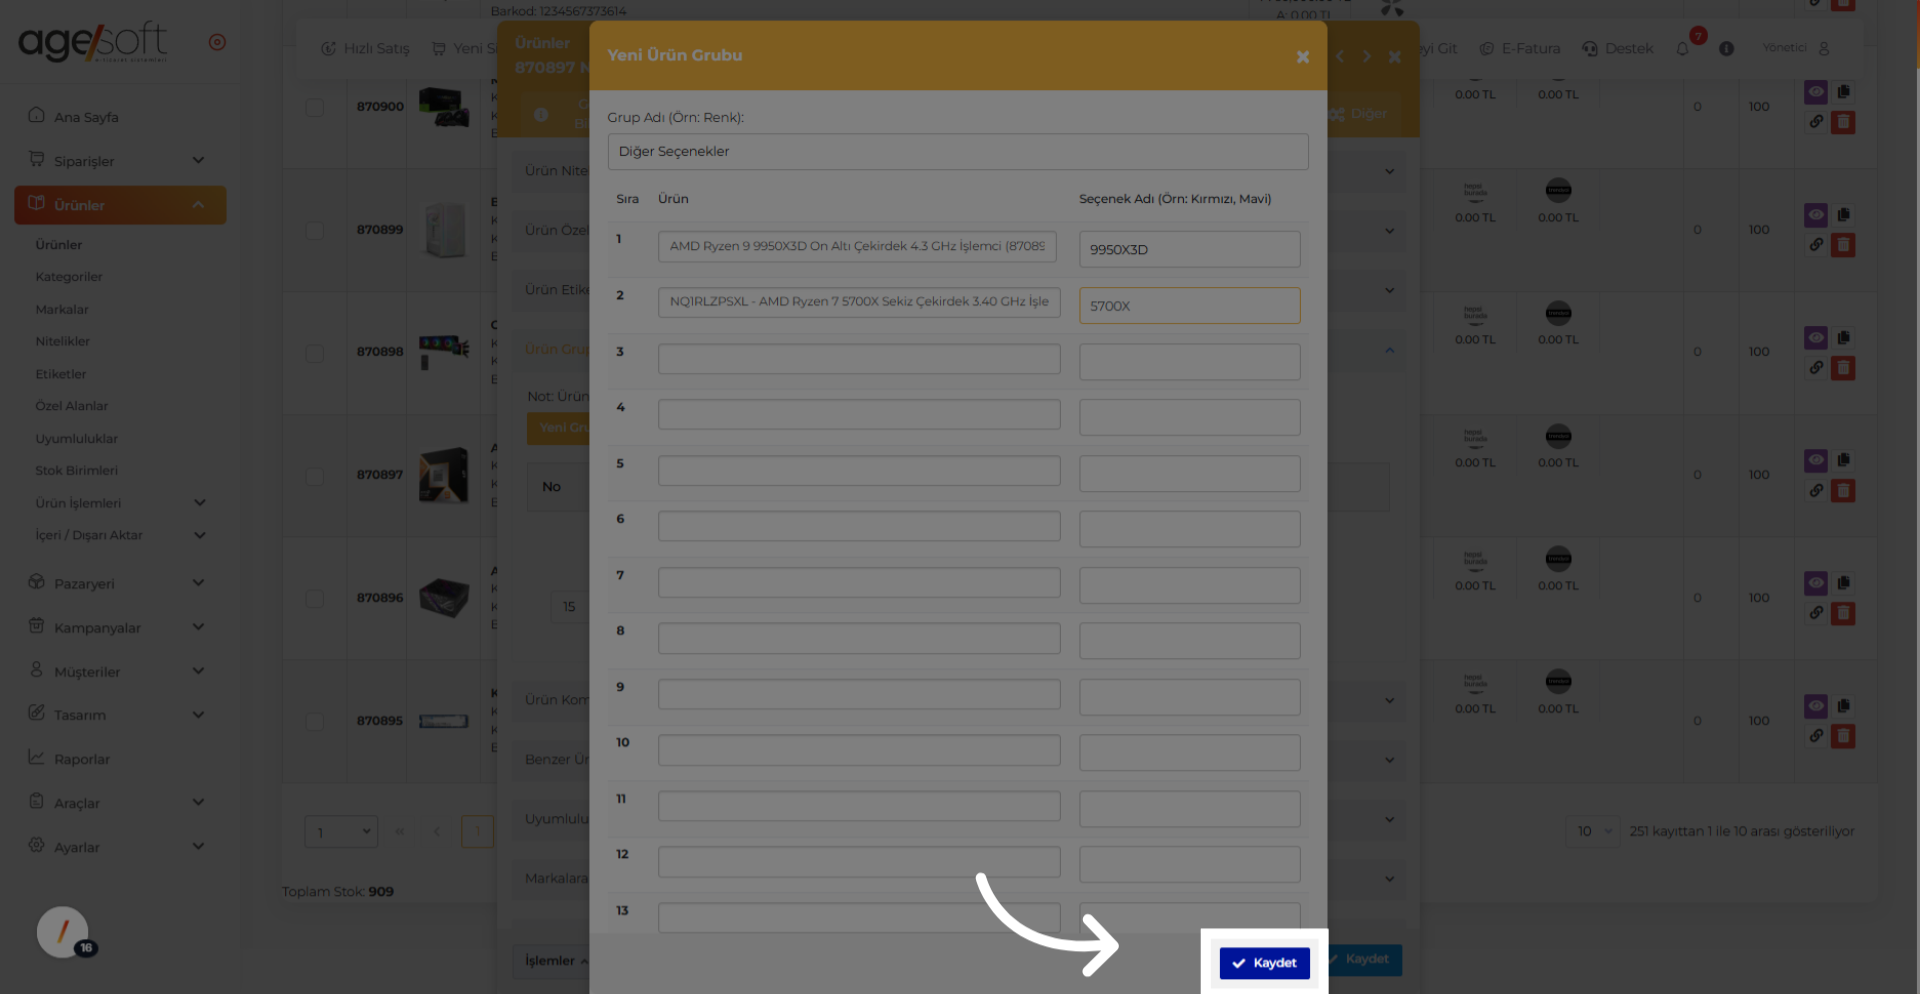Delete product 870897 with red trash icon
Viewport: 1920px width, 994px height.
pos(1843,491)
